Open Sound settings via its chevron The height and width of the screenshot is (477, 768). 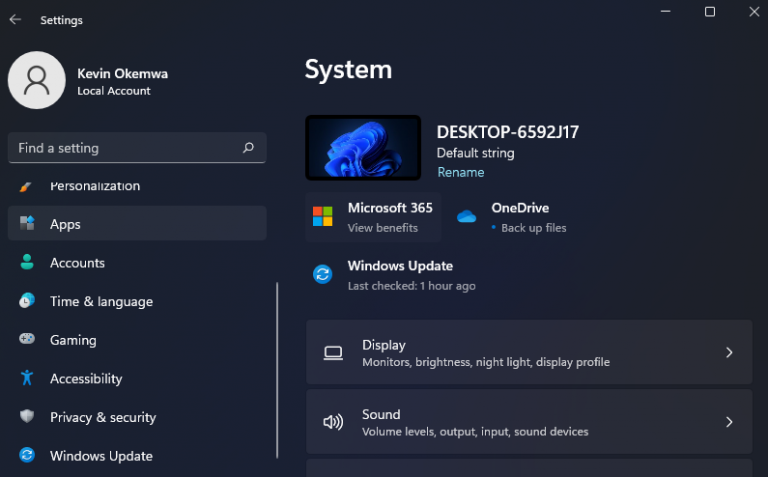click(x=729, y=422)
